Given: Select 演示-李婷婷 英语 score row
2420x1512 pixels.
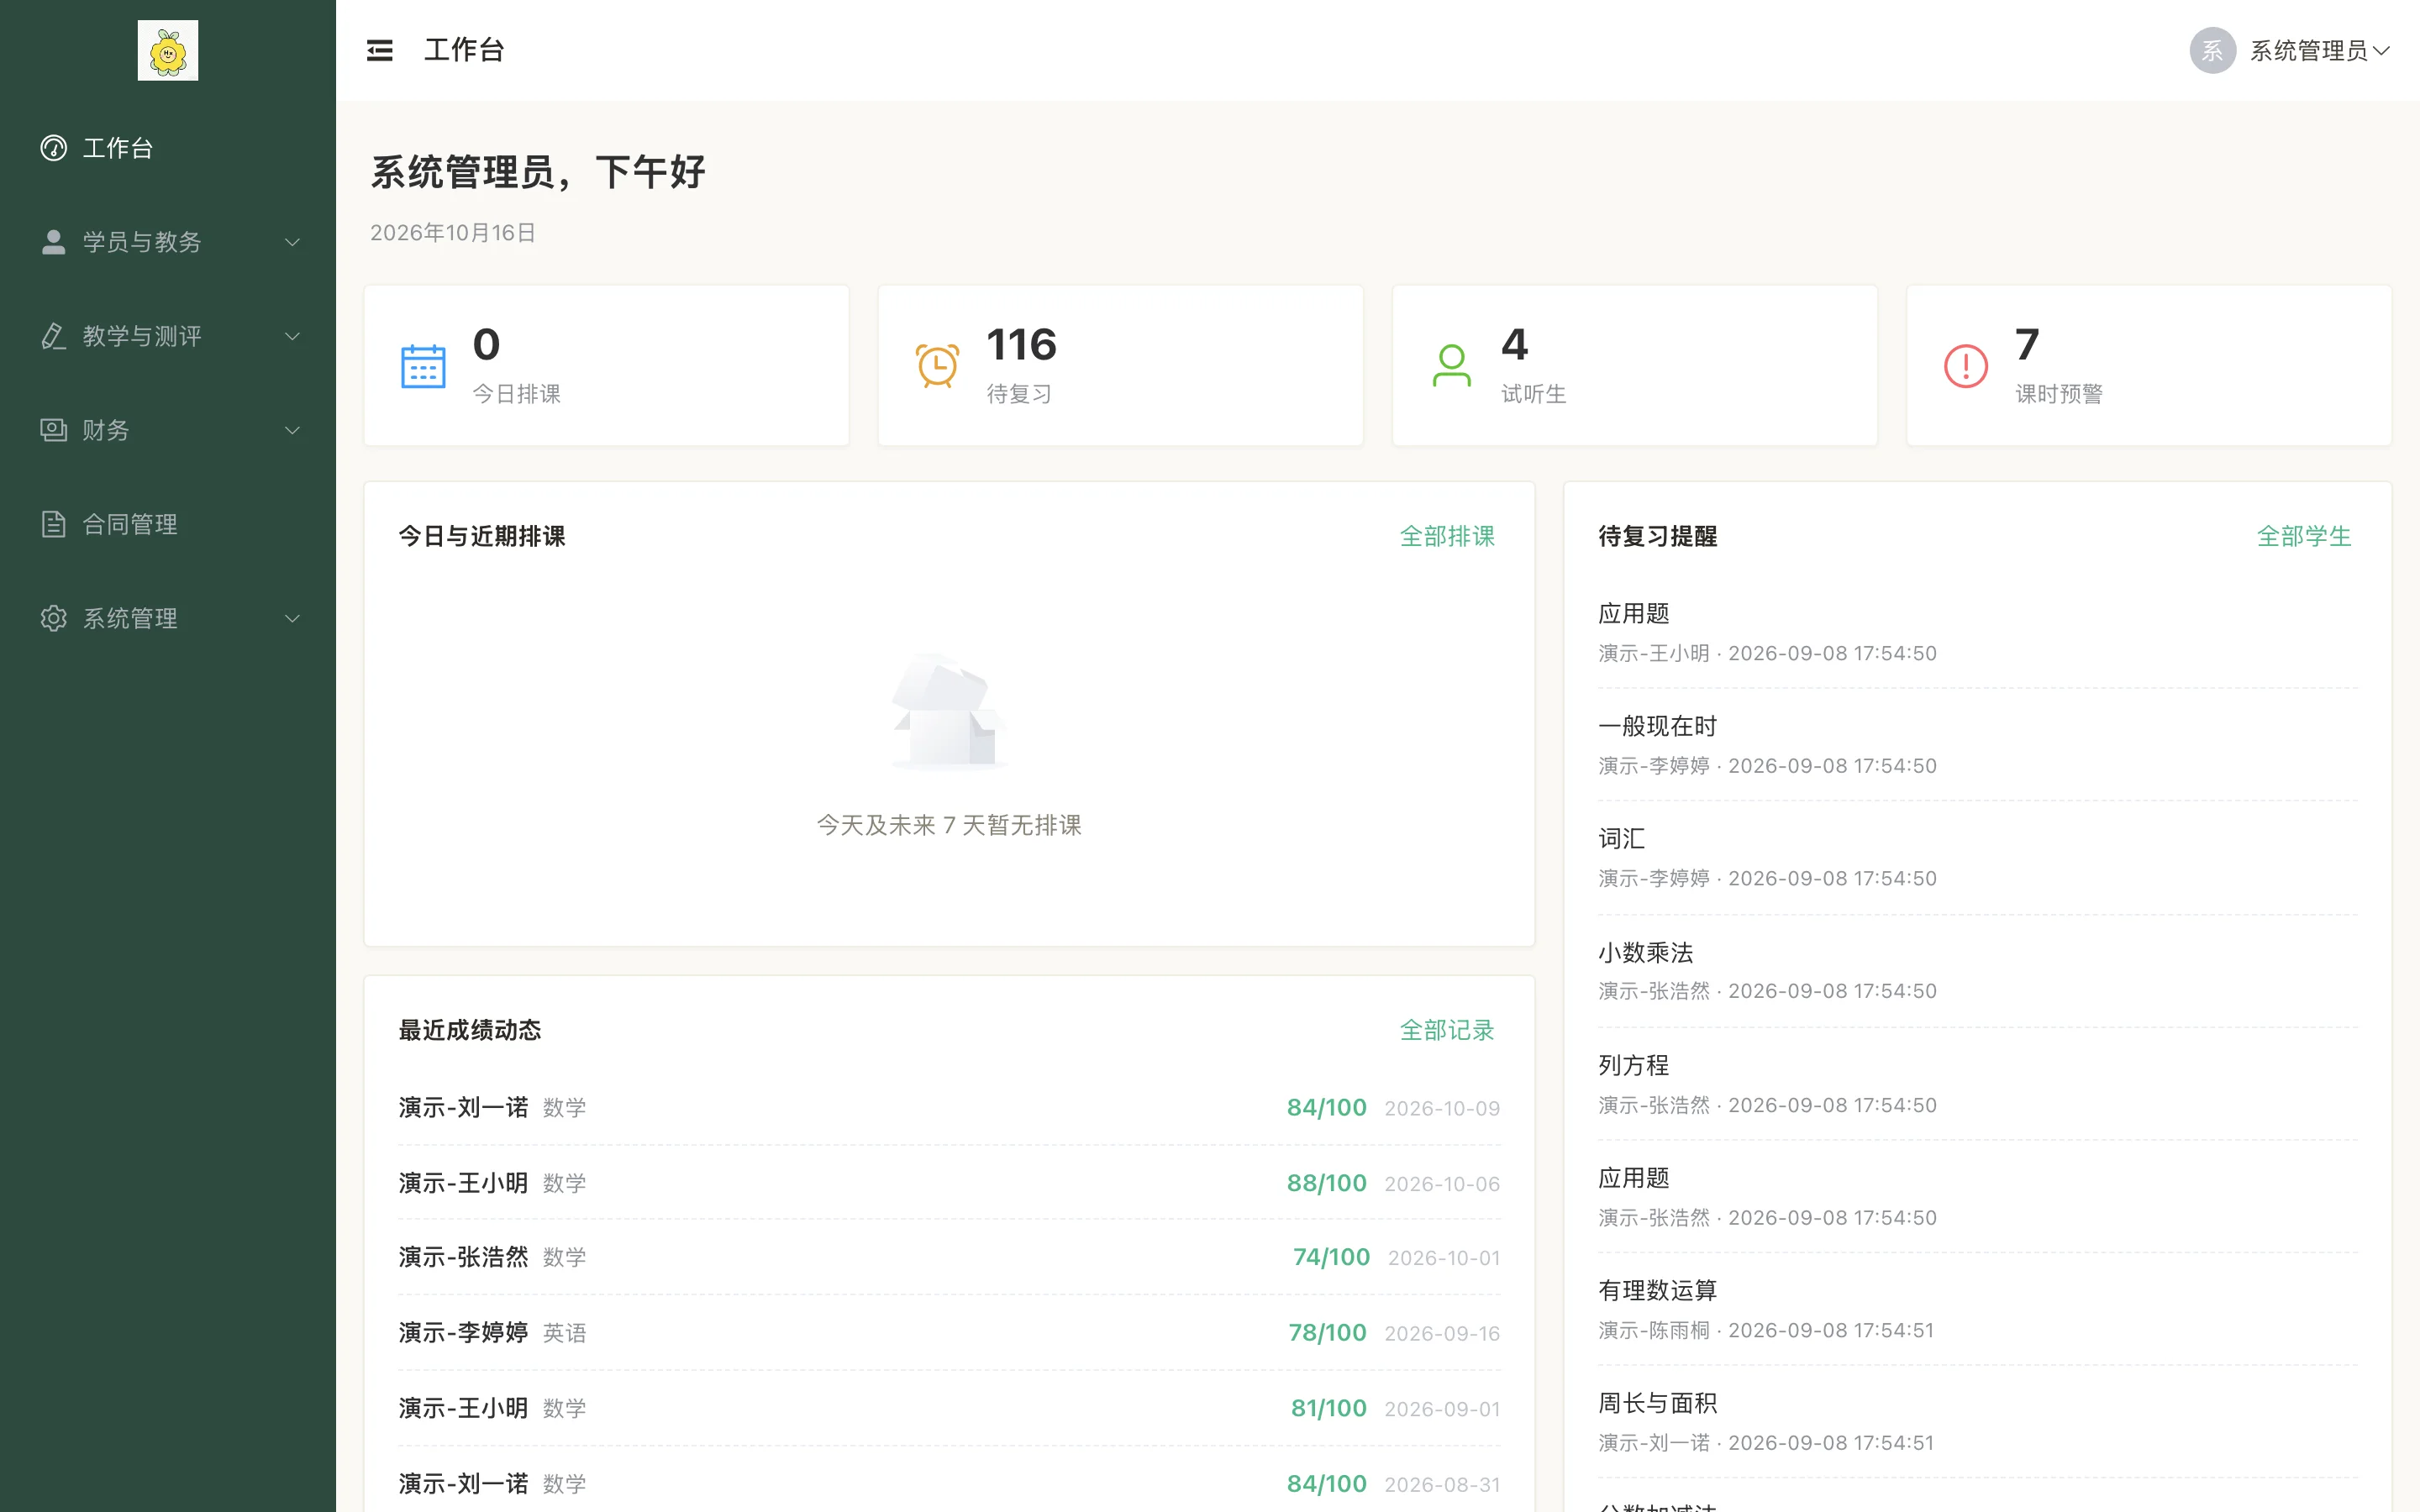Looking at the screenshot, I should click(x=949, y=1332).
